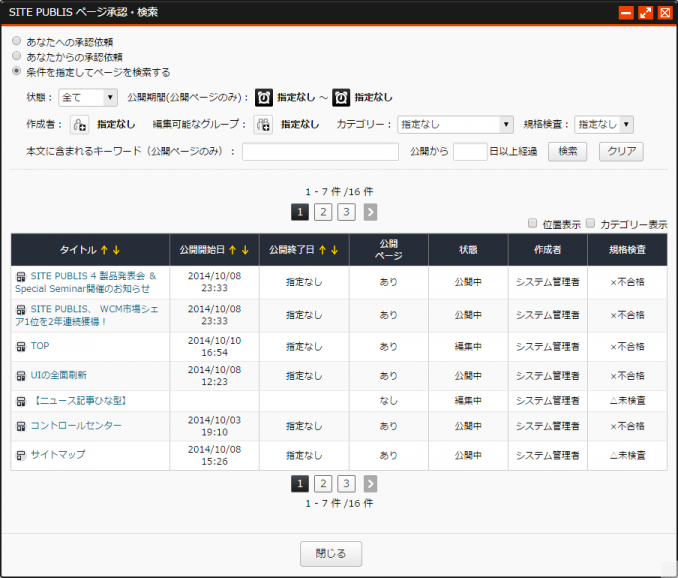Select page 1 in bottom pagination
This screenshot has width=678, height=578.
(x=300, y=484)
